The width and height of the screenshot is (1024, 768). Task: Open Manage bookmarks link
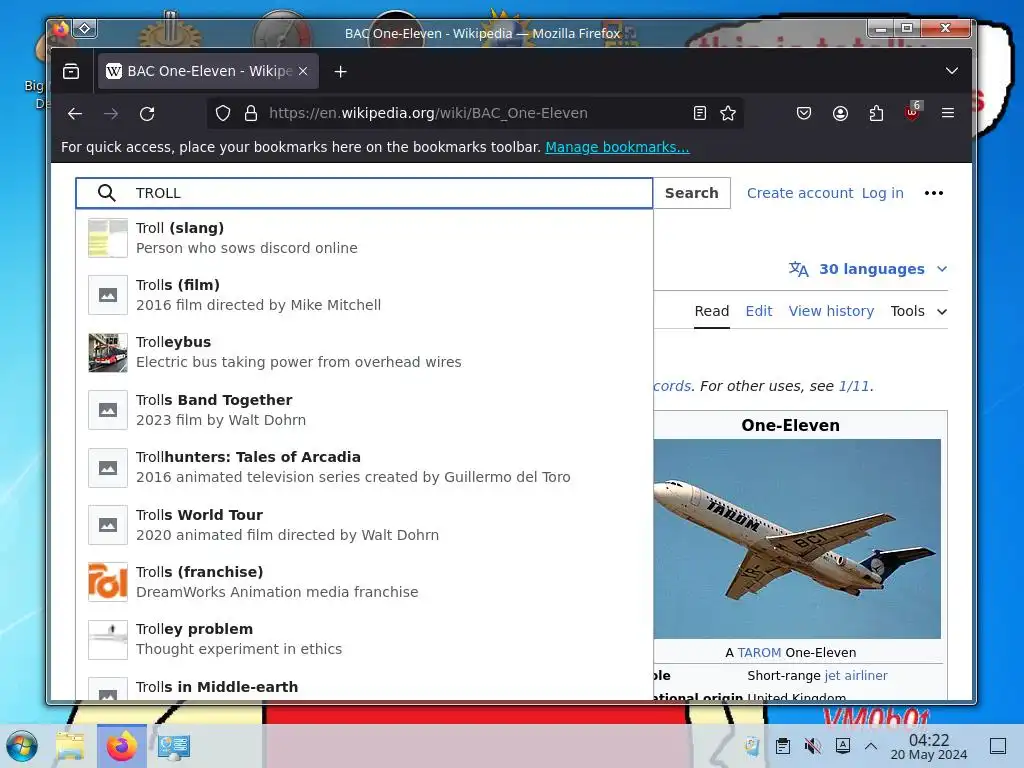click(x=617, y=147)
